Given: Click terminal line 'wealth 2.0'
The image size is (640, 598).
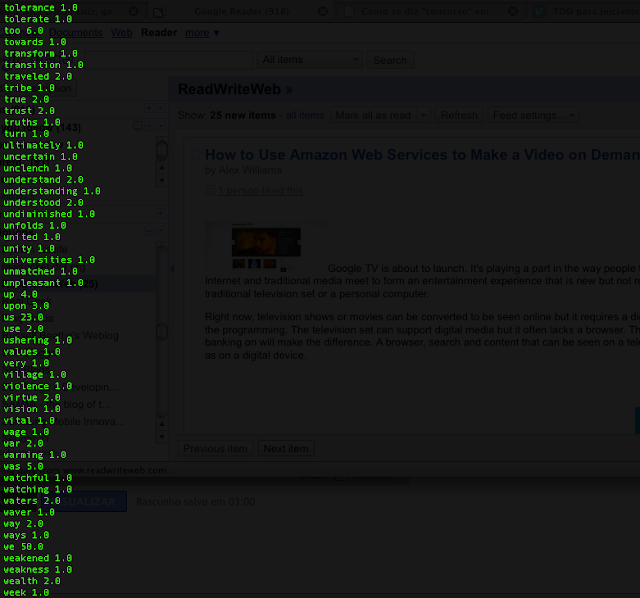Looking at the screenshot, I should (x=32, y=581).
